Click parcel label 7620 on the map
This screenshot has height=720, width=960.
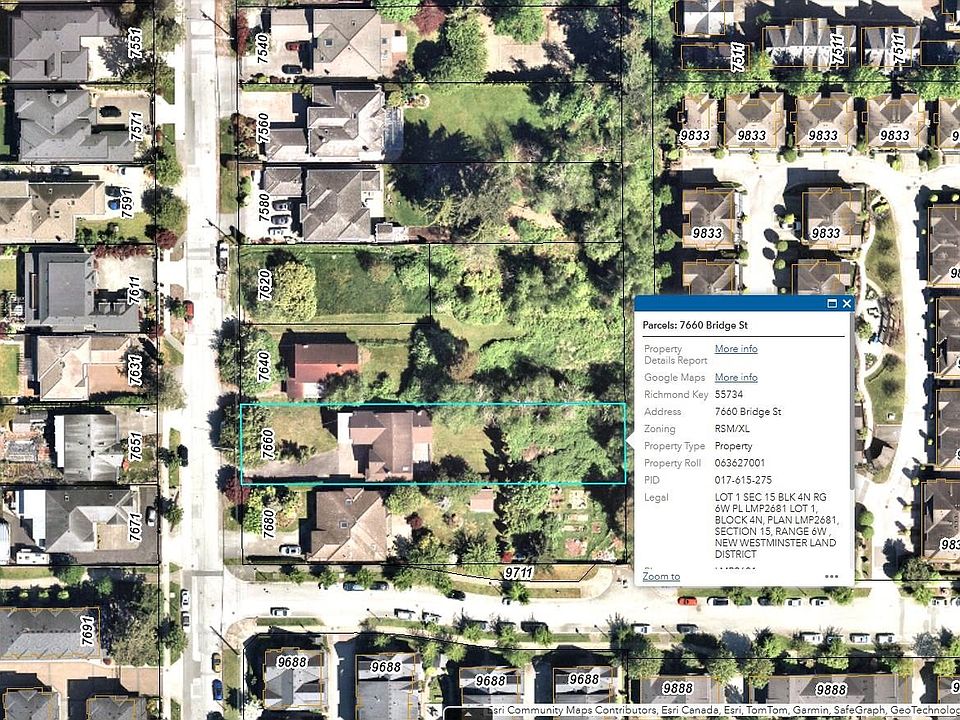(264, 285)
